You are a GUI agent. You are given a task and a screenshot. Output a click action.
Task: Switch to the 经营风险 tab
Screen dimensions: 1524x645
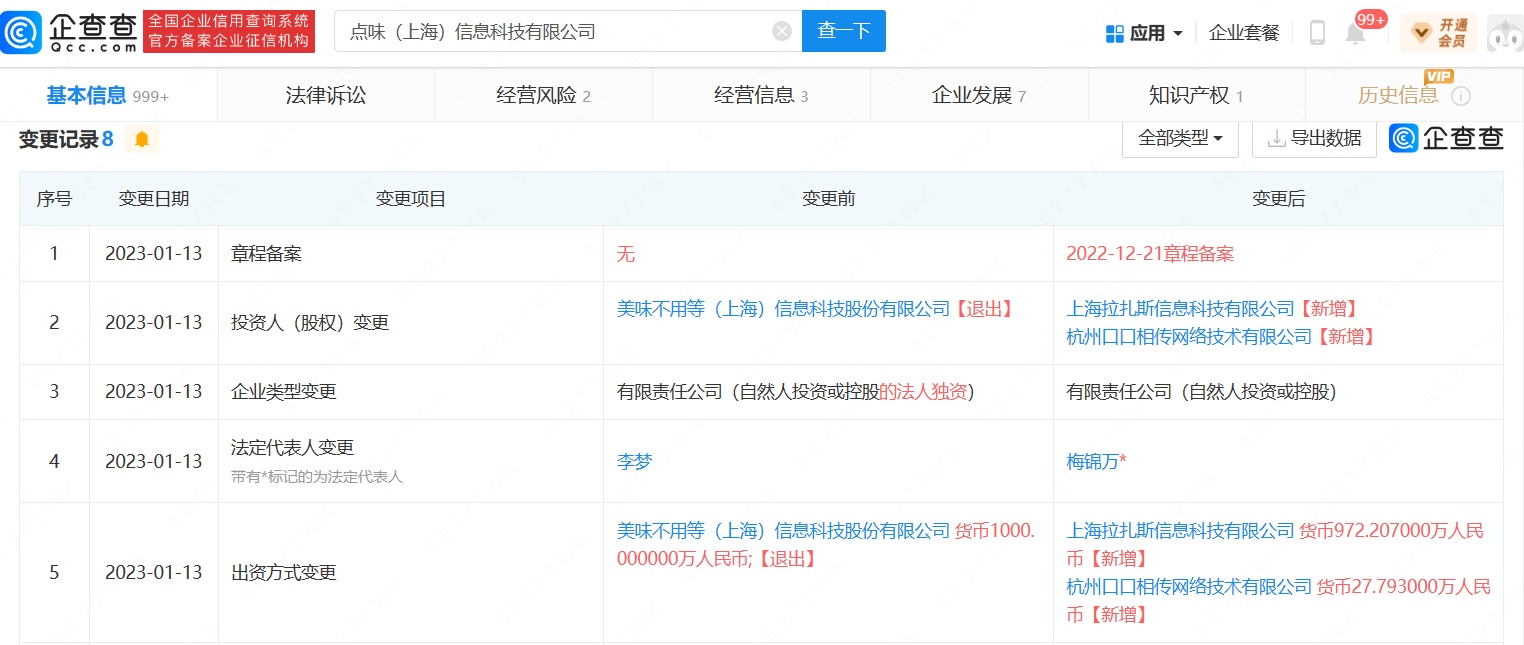pyautogui.click(x=543, y=96)
